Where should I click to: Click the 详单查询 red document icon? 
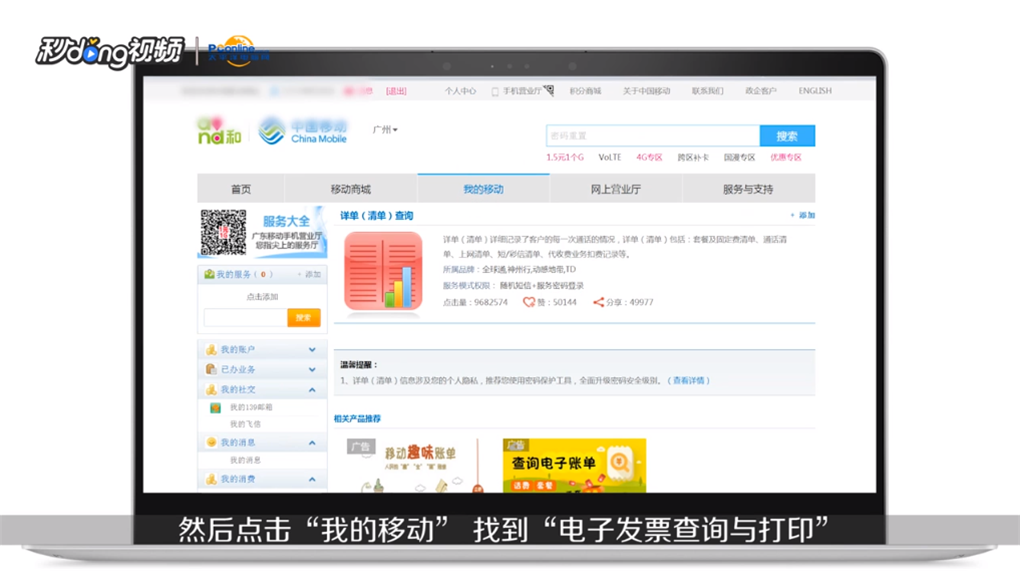383,271
